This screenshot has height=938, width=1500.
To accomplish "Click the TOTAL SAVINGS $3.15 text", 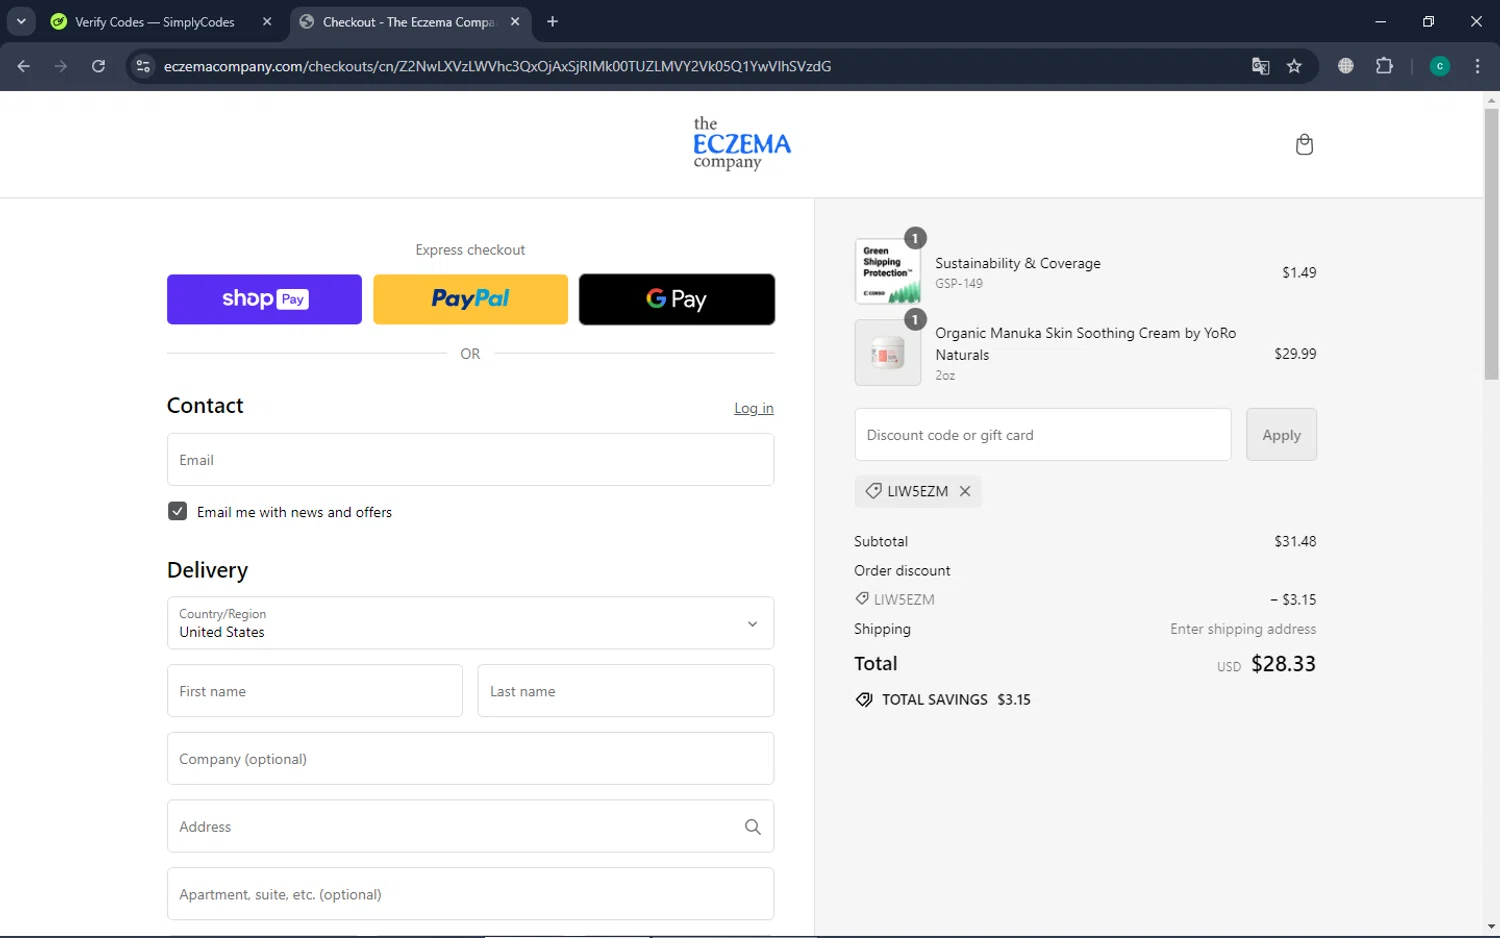I will click(x=956, y=700).
